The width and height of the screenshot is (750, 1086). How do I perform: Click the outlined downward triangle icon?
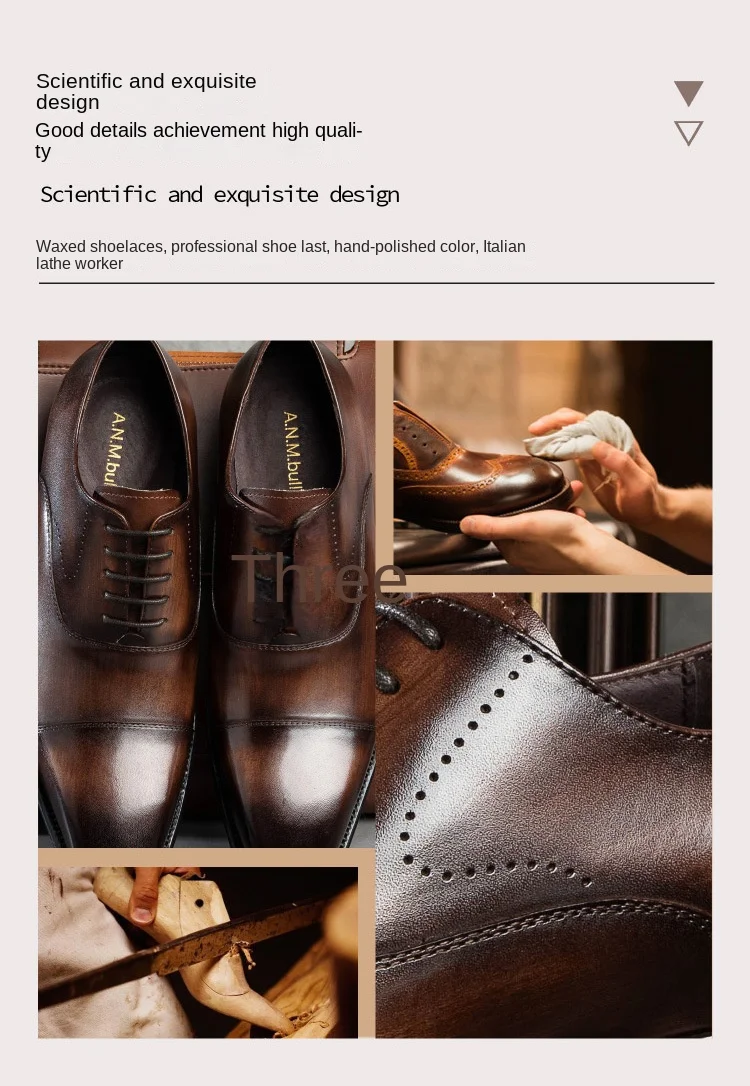coord(688,133)
